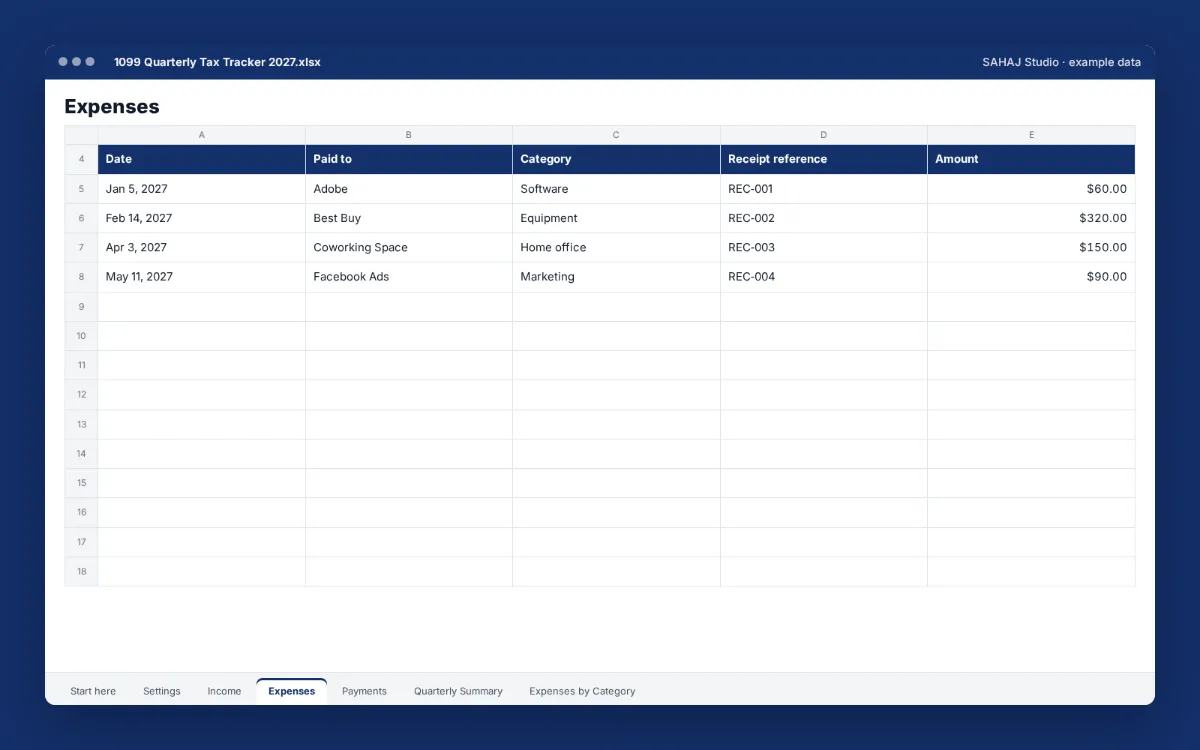The height and width of the screenshot is (750, 1200).
Task: Select the Expenses sheet tab
Action: (292, 691)
